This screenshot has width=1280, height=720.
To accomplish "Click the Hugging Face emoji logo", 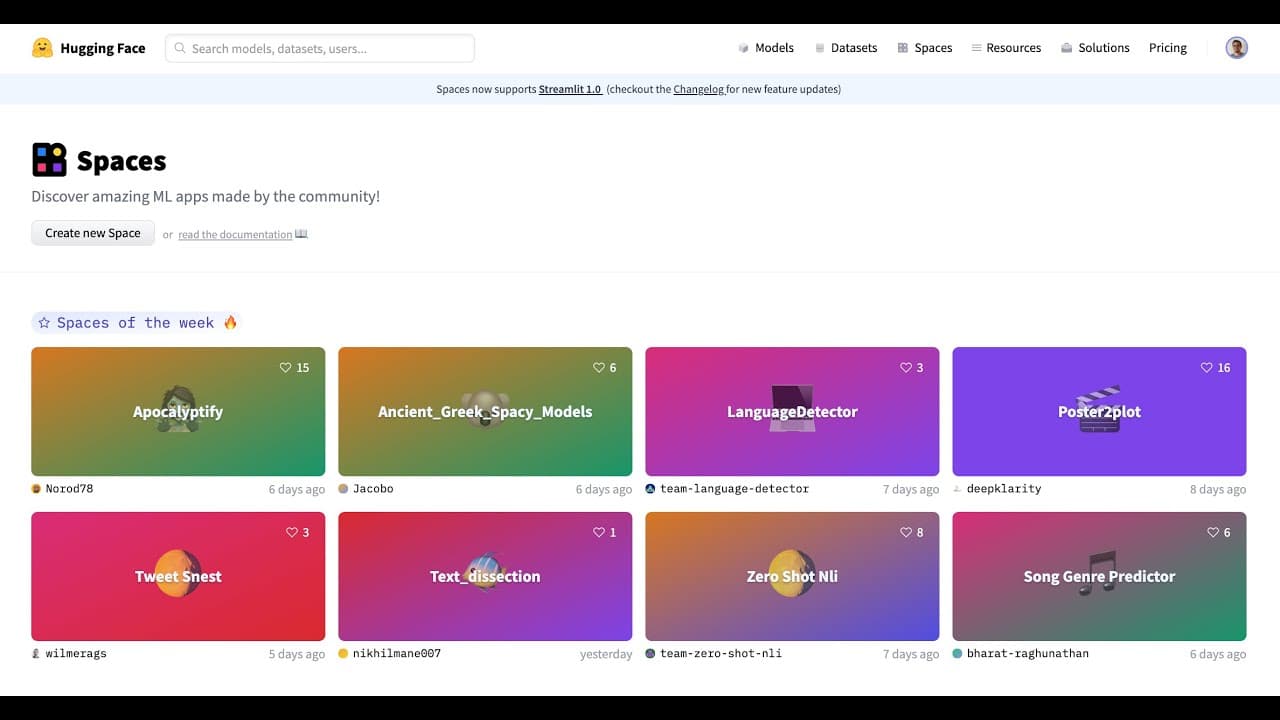I will 42,48.
